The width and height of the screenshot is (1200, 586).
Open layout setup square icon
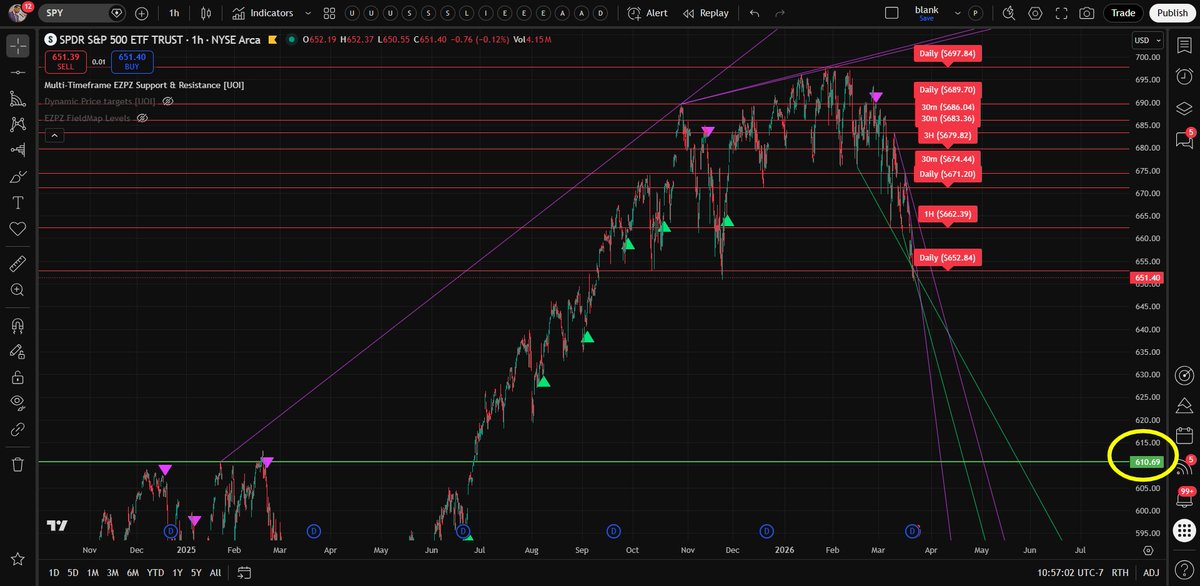[893, 13]
